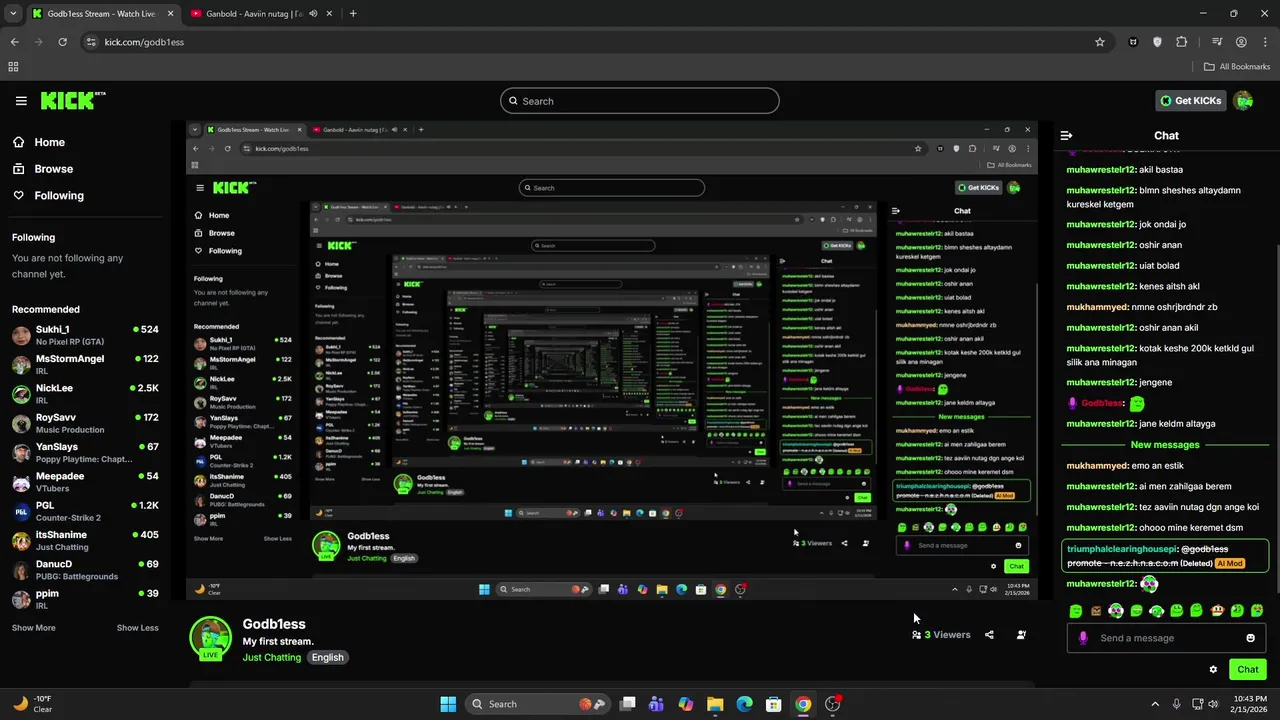Open RoySavv recommended channel
The height and width of the screenshot is (720, 1280).
(x=85, y=423)
